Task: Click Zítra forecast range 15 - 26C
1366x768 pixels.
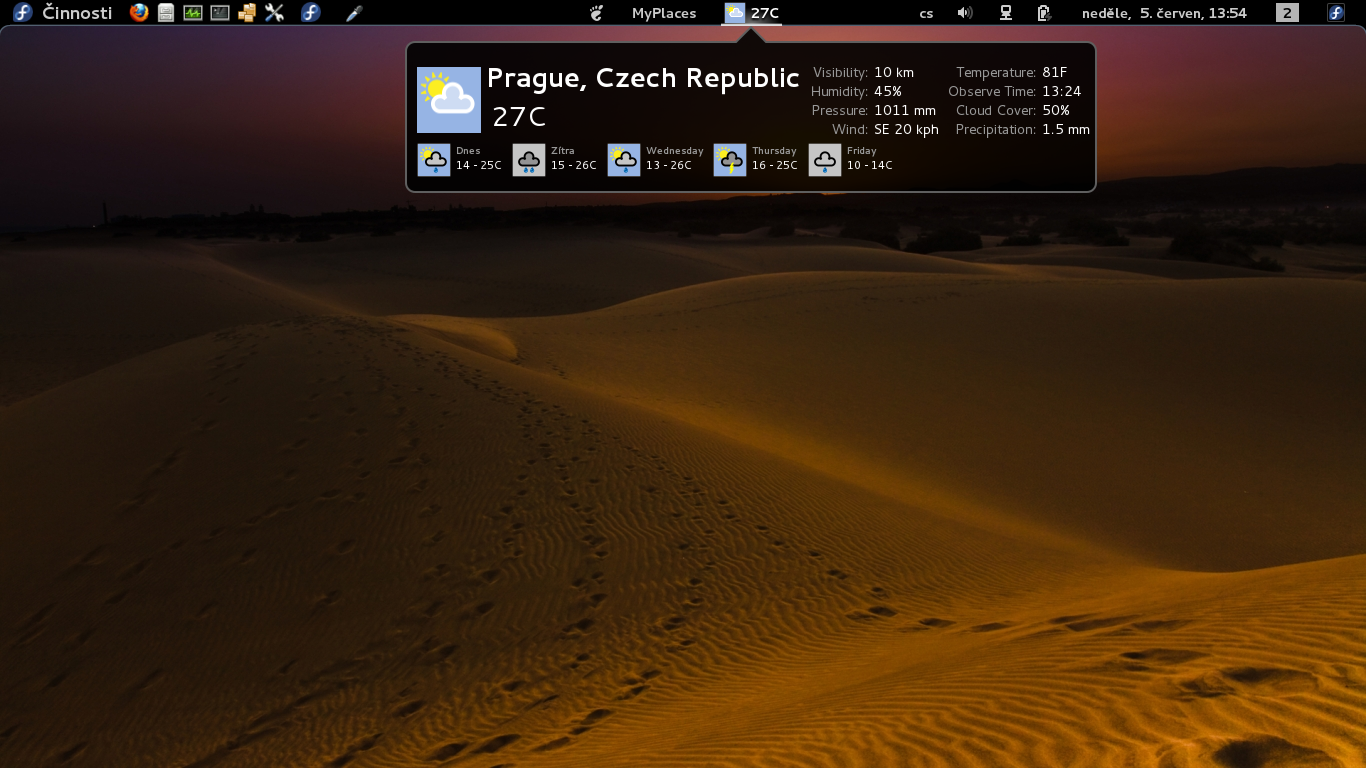Action: point(574,166)
